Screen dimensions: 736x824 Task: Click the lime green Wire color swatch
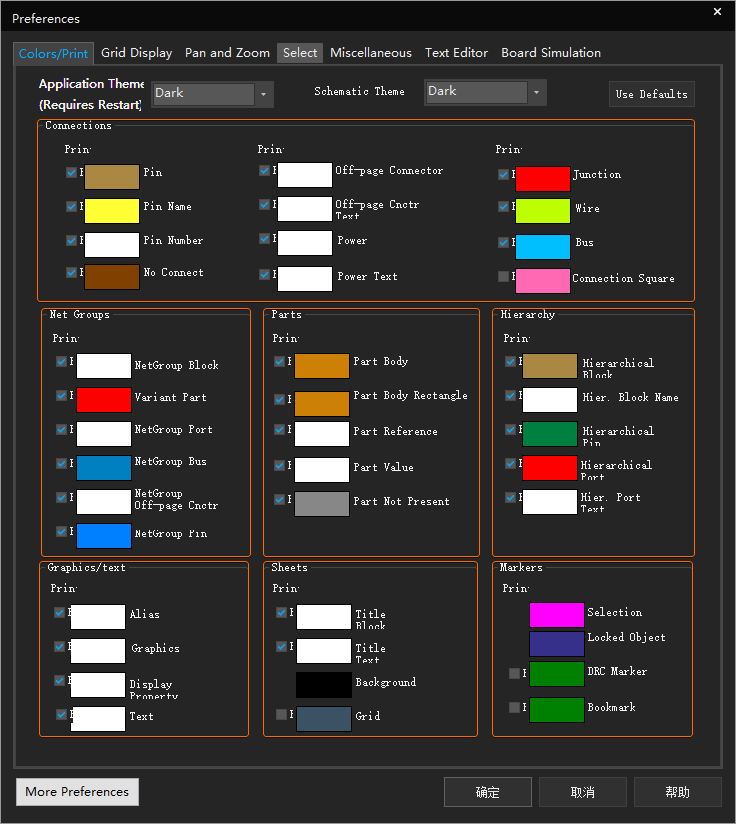click(542, 212)
